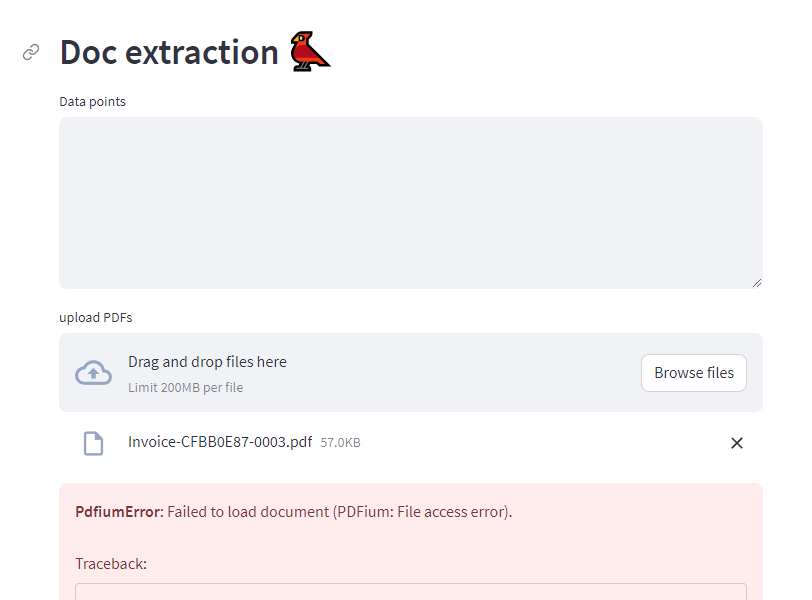812x600 pixels.
Task: Click inside the Data points text area
Action: (x=410, y=200)
